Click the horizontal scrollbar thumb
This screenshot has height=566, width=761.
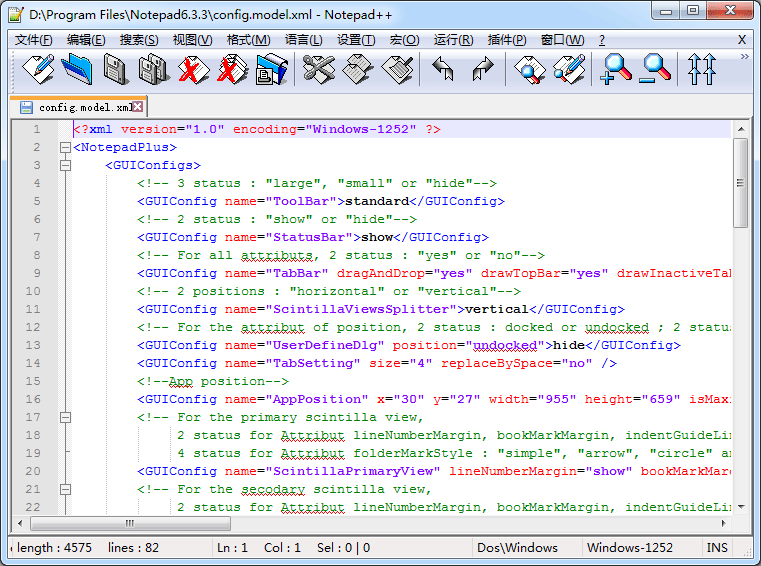click(130, 523)
